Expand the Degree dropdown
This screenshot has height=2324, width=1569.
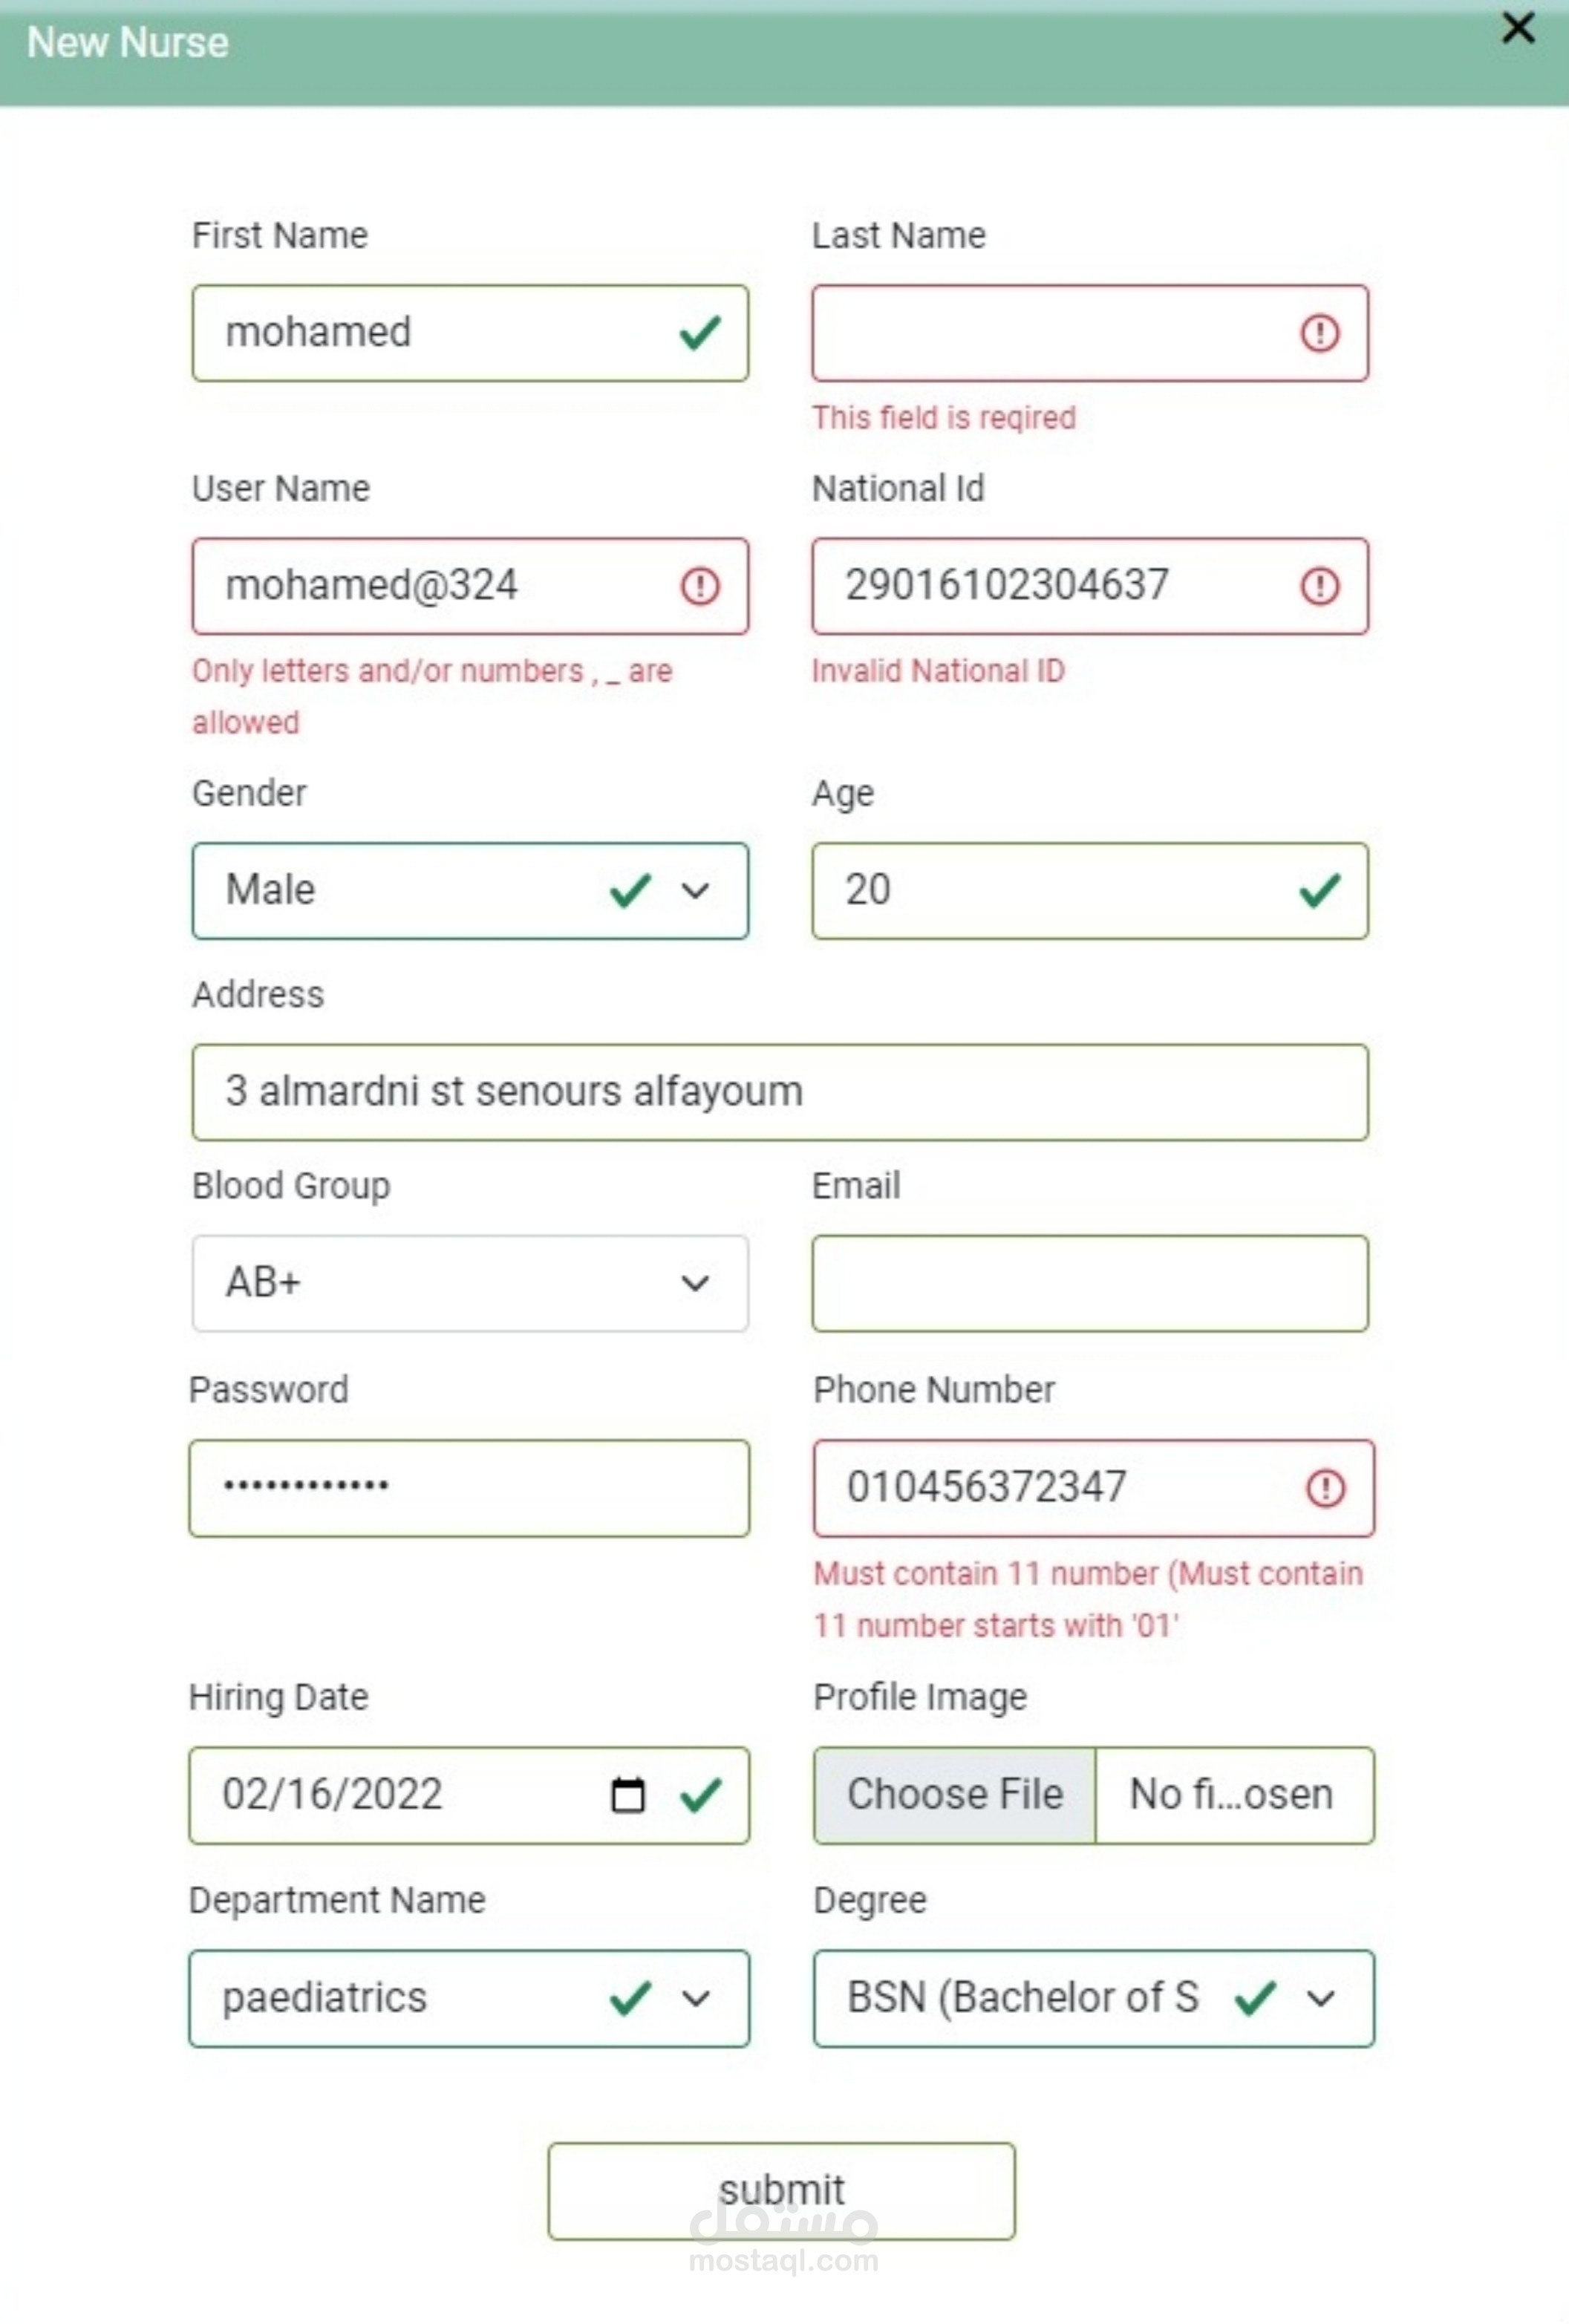1320,1999
